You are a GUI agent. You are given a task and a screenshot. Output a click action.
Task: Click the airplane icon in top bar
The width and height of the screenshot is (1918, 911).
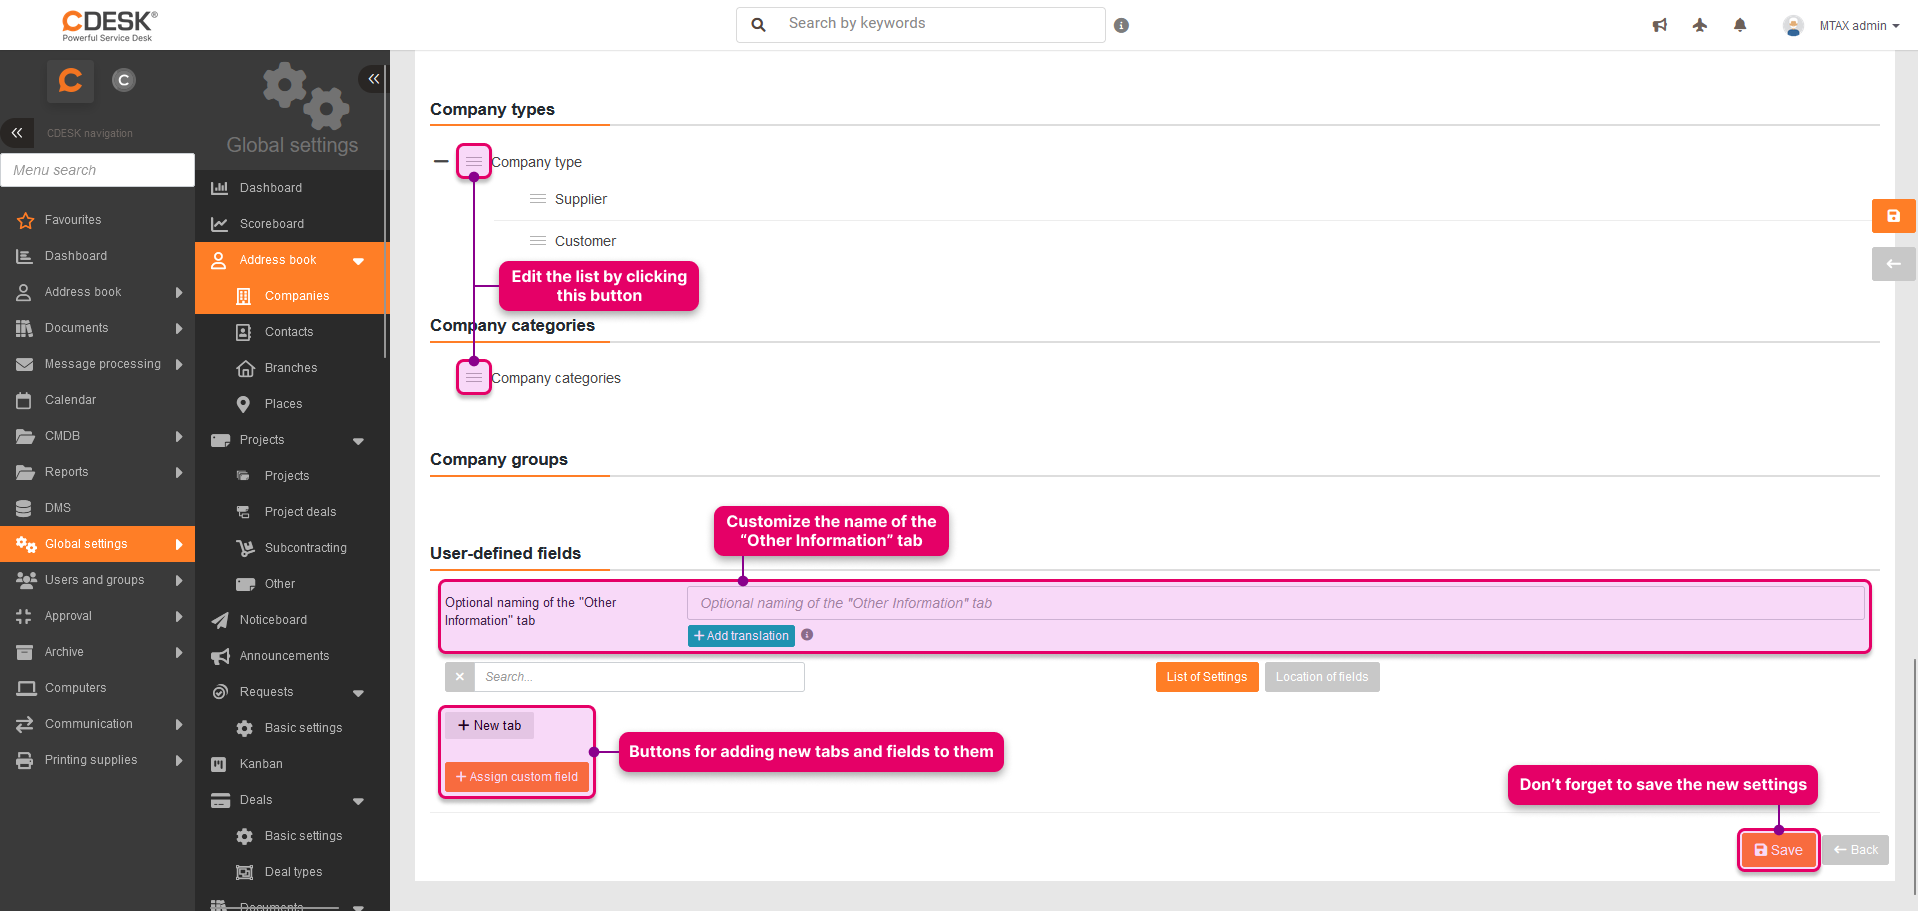[x=1700, y=25]
